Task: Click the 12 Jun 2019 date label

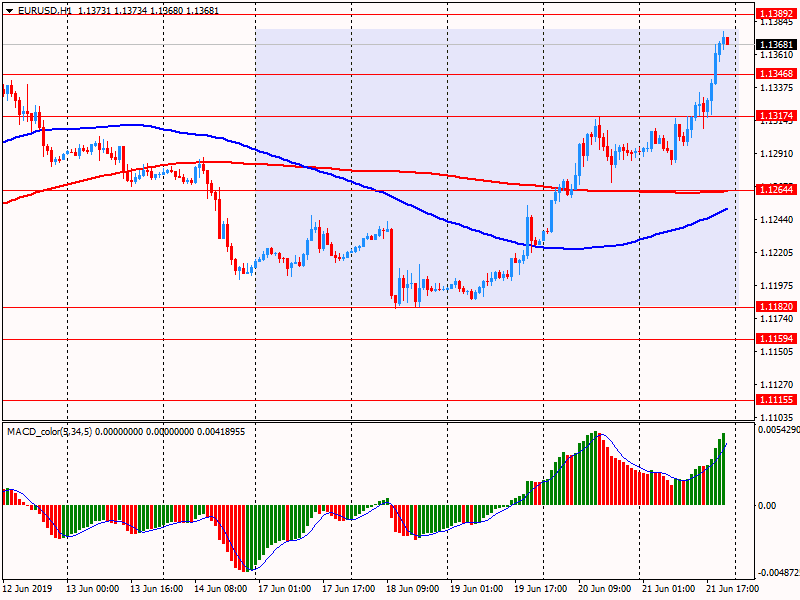Action: click(27, 588)
